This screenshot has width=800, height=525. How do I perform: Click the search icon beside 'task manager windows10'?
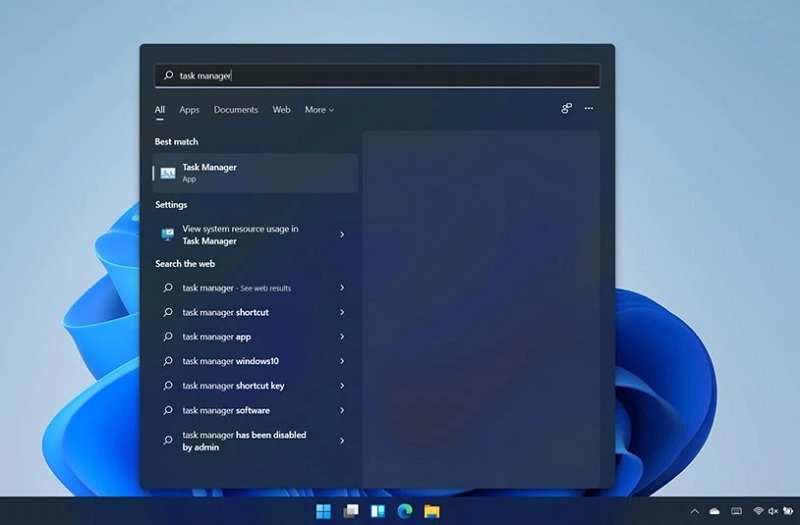(168, 361)
